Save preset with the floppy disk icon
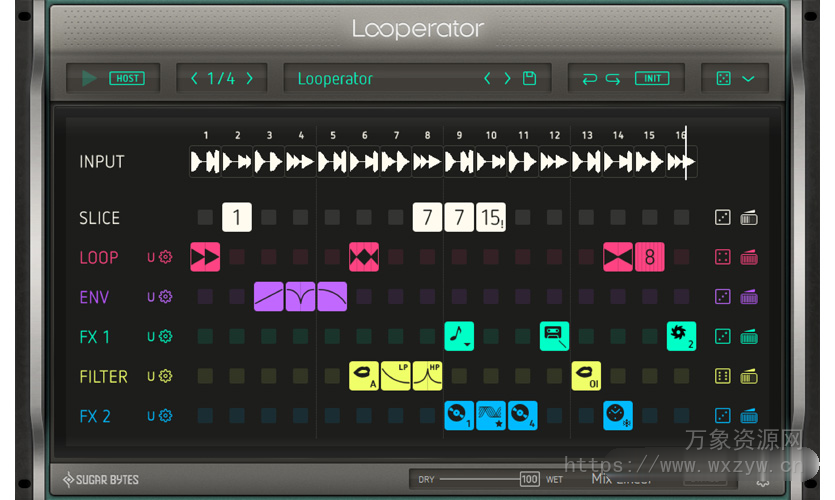 (529, 78)
